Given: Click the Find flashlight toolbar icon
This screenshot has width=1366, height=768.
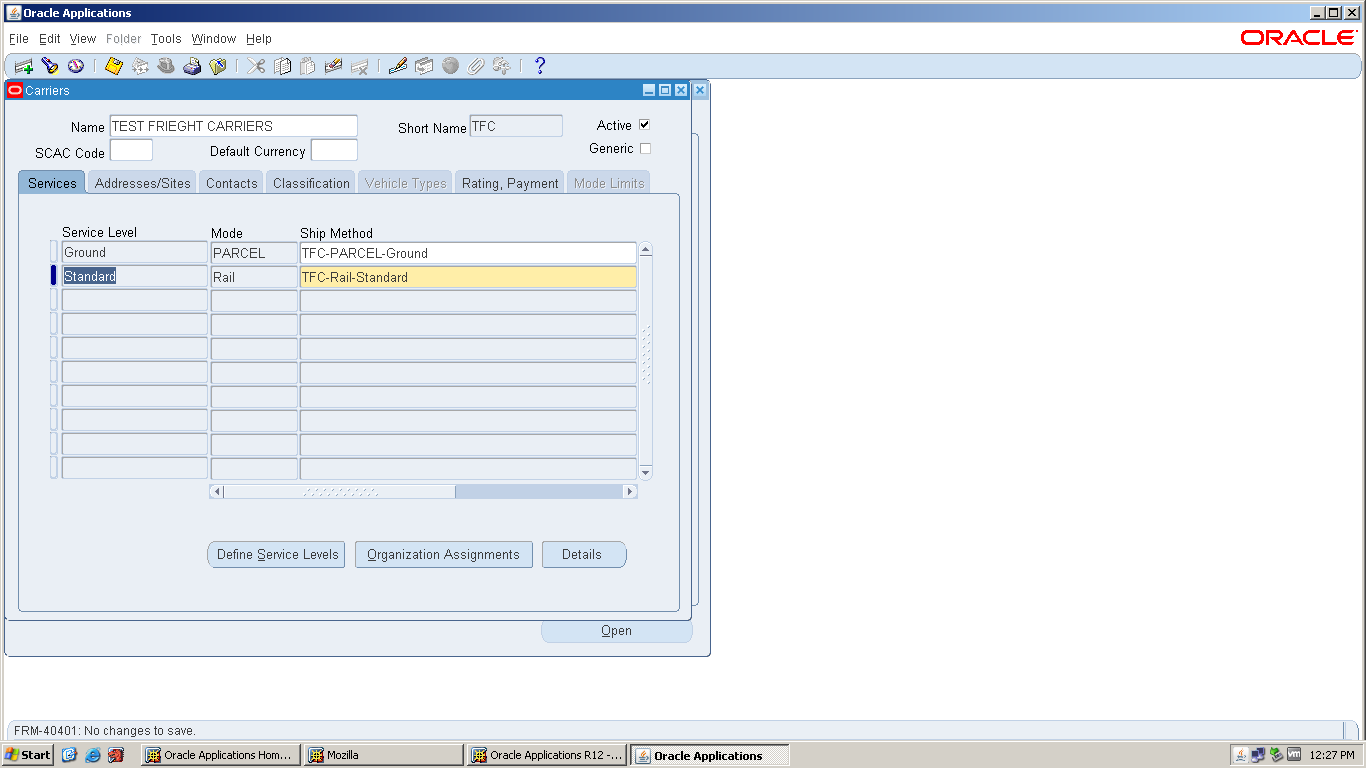Looking at the screenshot, I should (50, 66).
